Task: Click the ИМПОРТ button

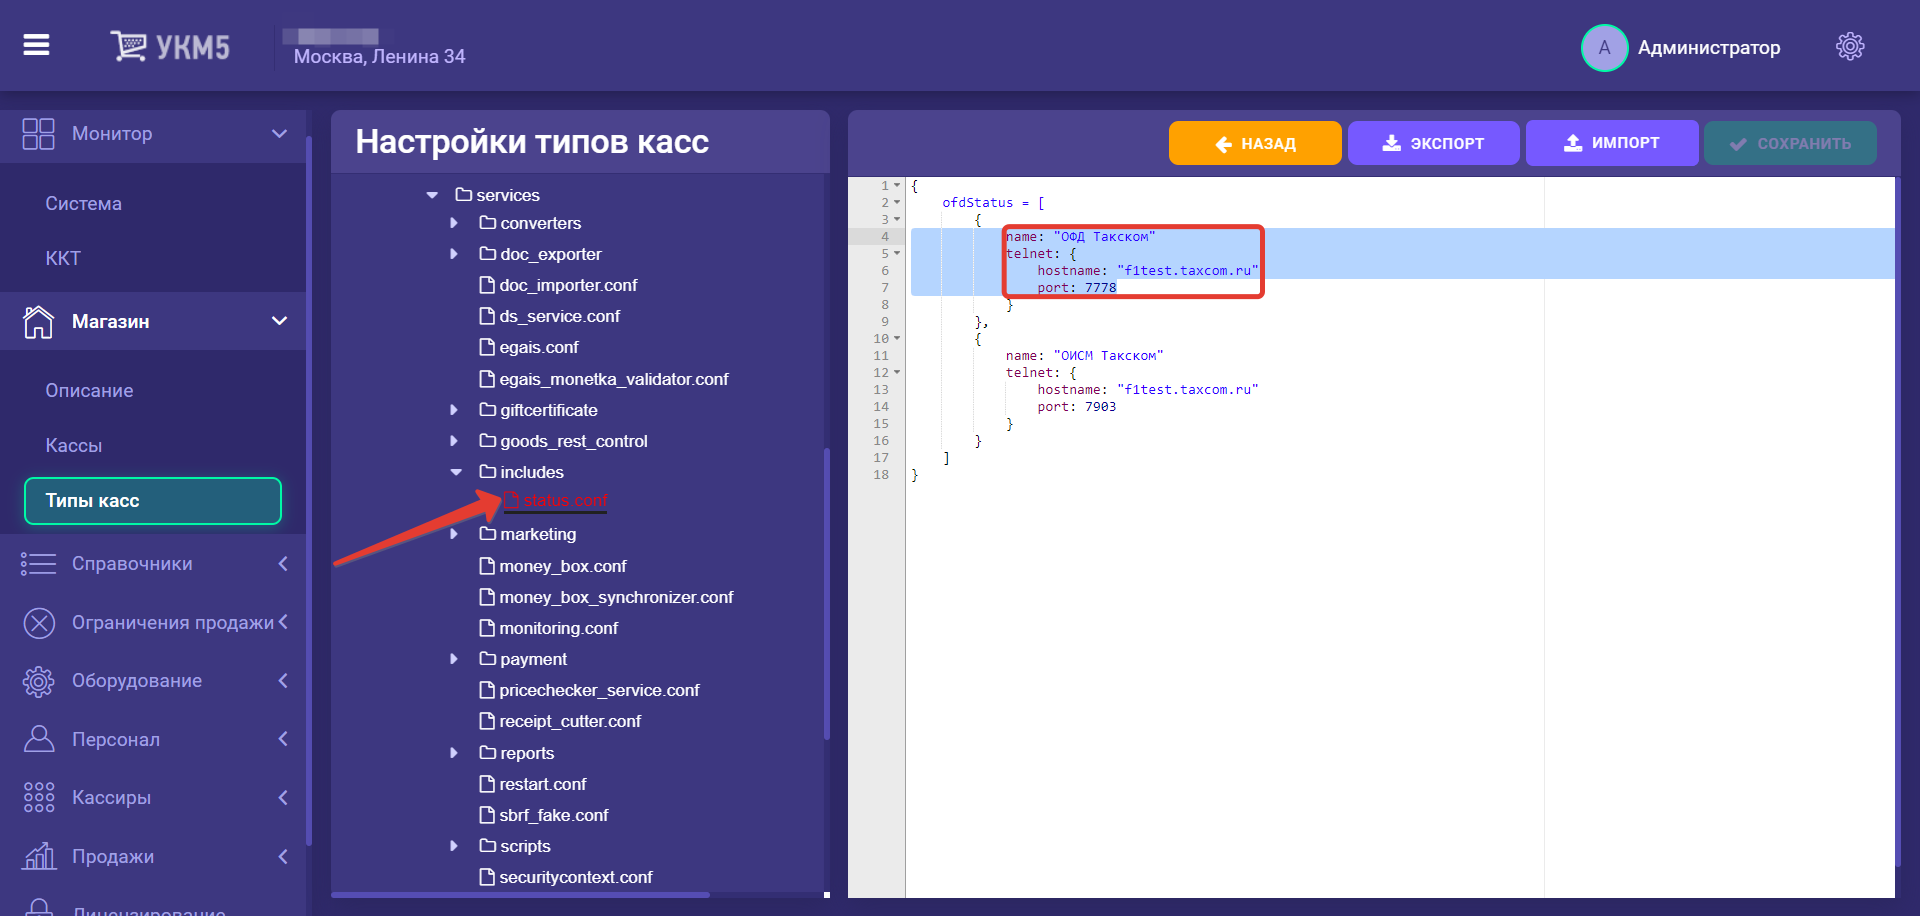Action: coord(1612,143)
